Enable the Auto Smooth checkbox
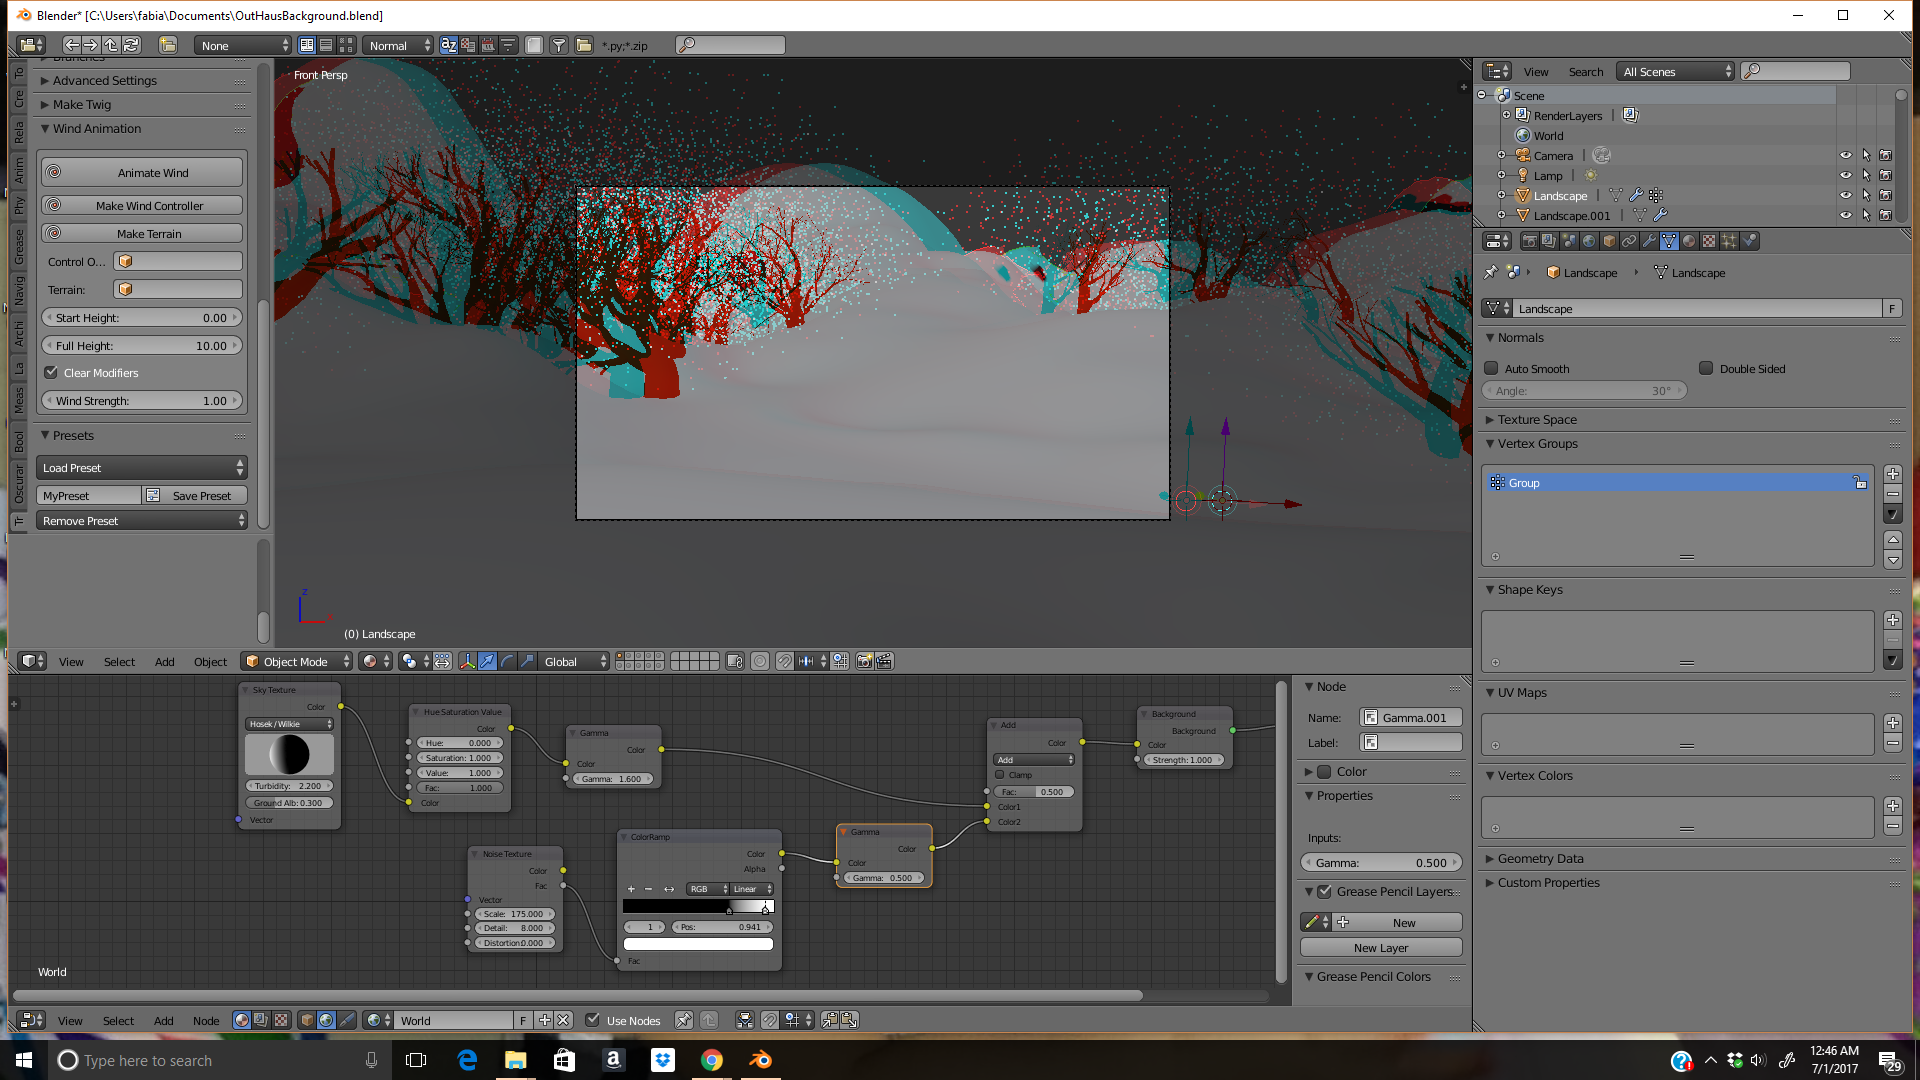Viewport: 1920px width, 1080px height. click(x=1491, y=368)
